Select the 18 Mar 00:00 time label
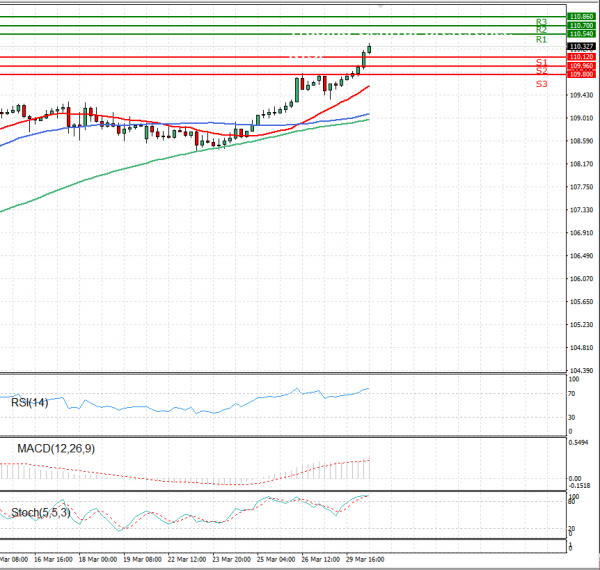 pos(98,560)
